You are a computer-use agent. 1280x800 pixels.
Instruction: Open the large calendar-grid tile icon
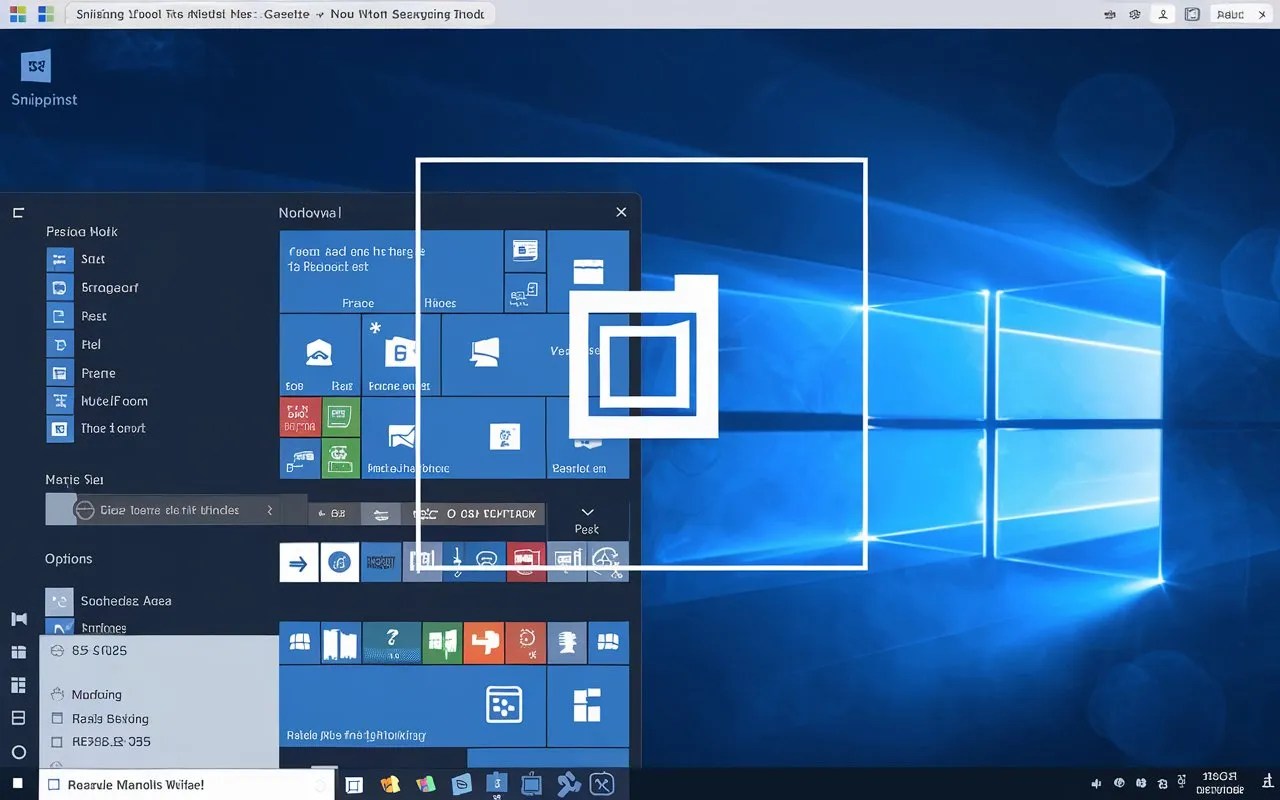point(503,704)
